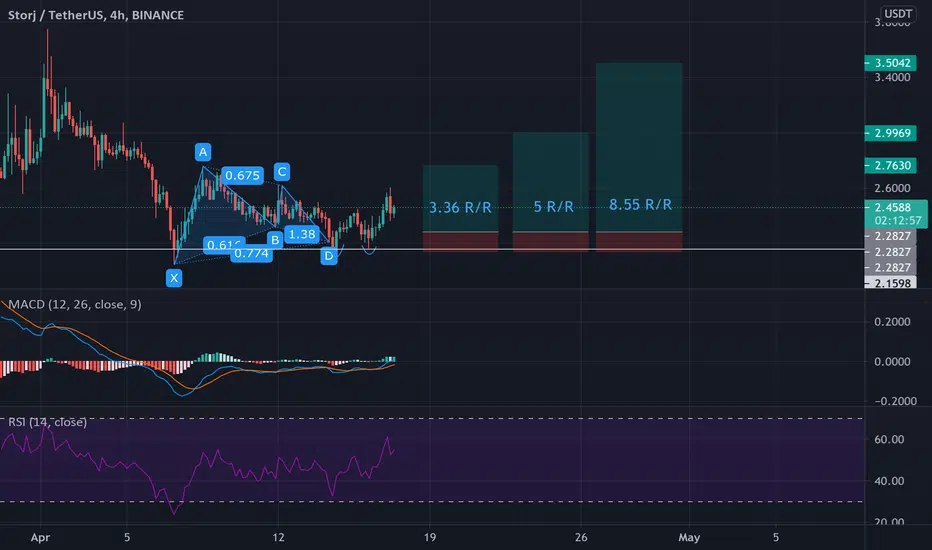The height and width of the screenshot is (550, 932).
Task: Click the 26 date on the time axis
Action: [581, 538]
